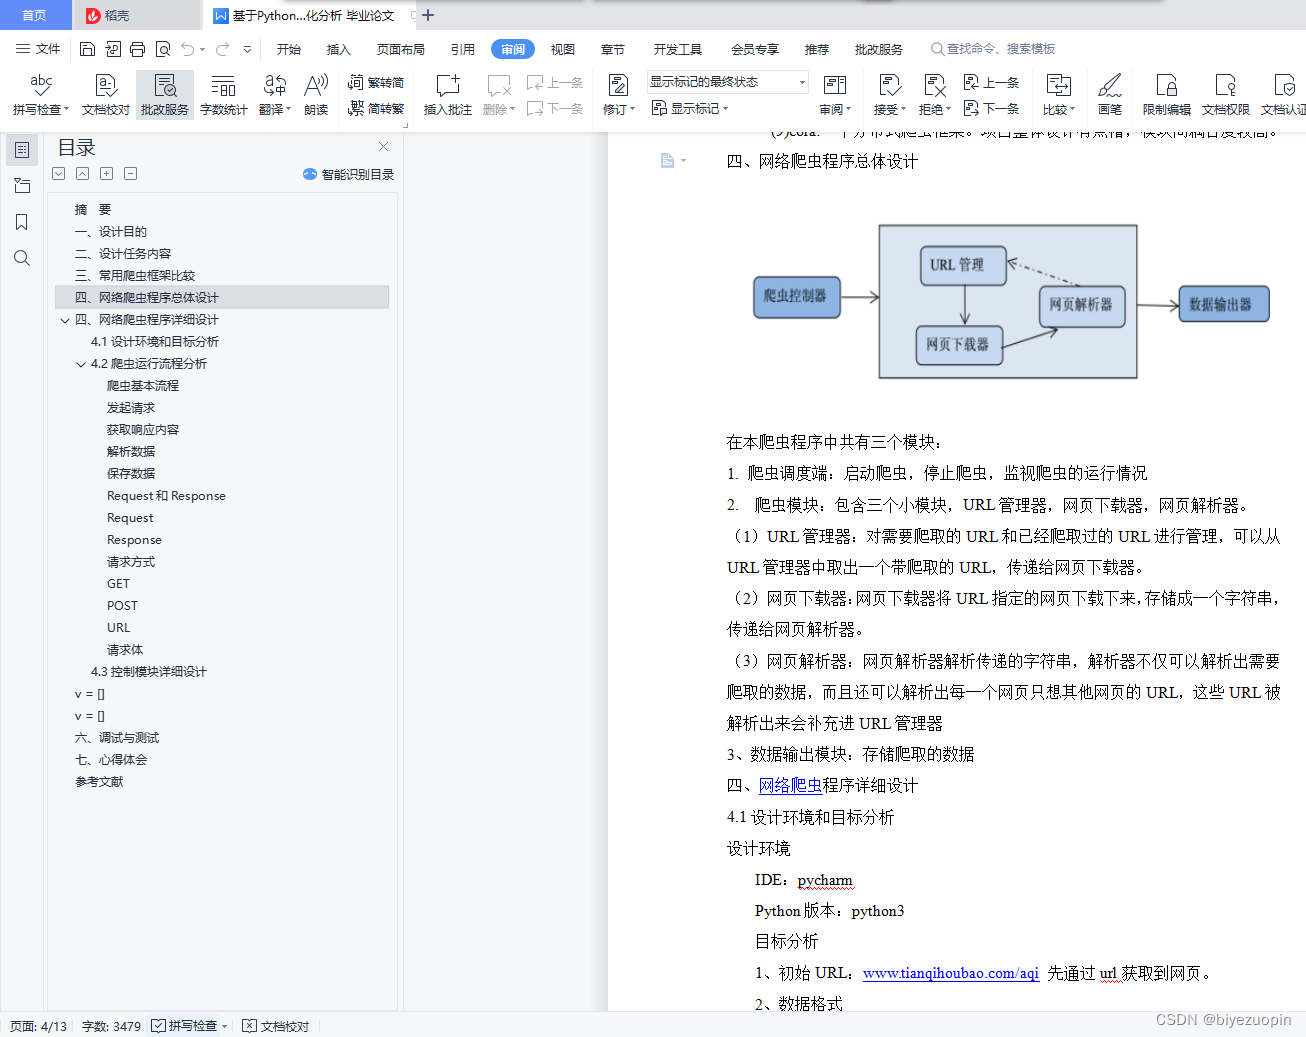Toggle 拼写检查 in the status bar
Image resolution: width=1306 pixels, height=1037 pixels.
(x=188, y=1025)
